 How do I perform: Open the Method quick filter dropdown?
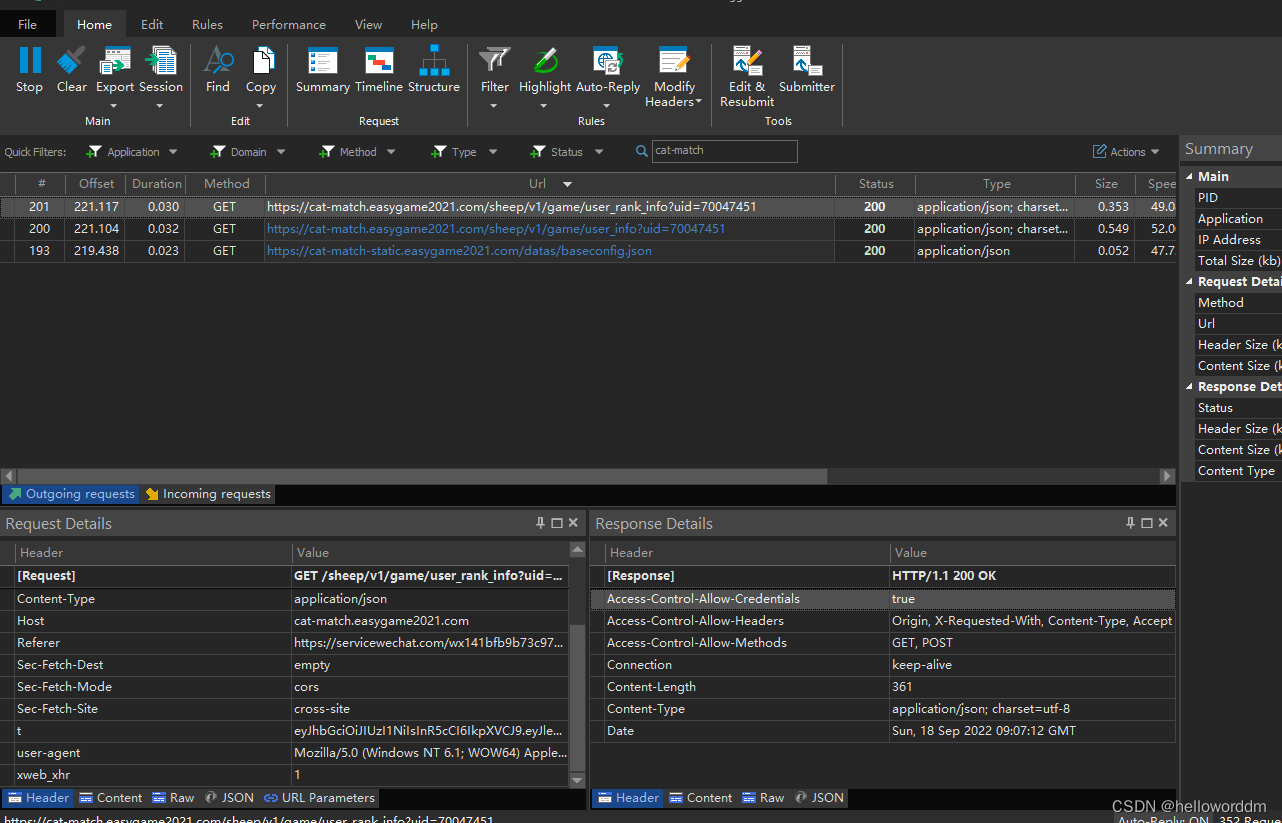[391, 152]
